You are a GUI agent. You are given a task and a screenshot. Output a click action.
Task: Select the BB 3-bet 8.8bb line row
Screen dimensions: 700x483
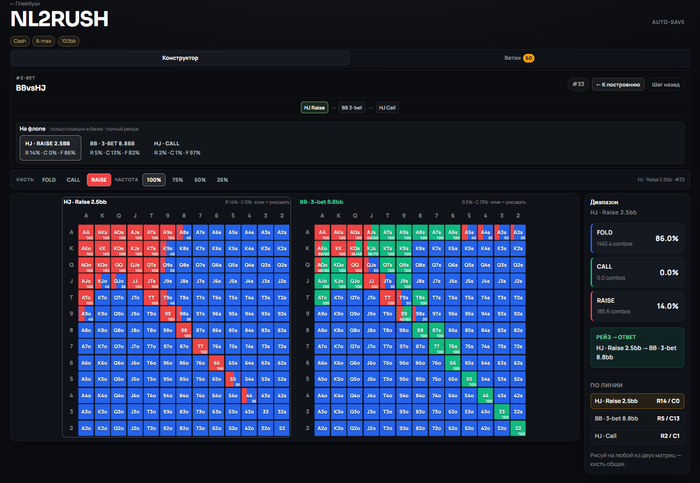[637, 418]
